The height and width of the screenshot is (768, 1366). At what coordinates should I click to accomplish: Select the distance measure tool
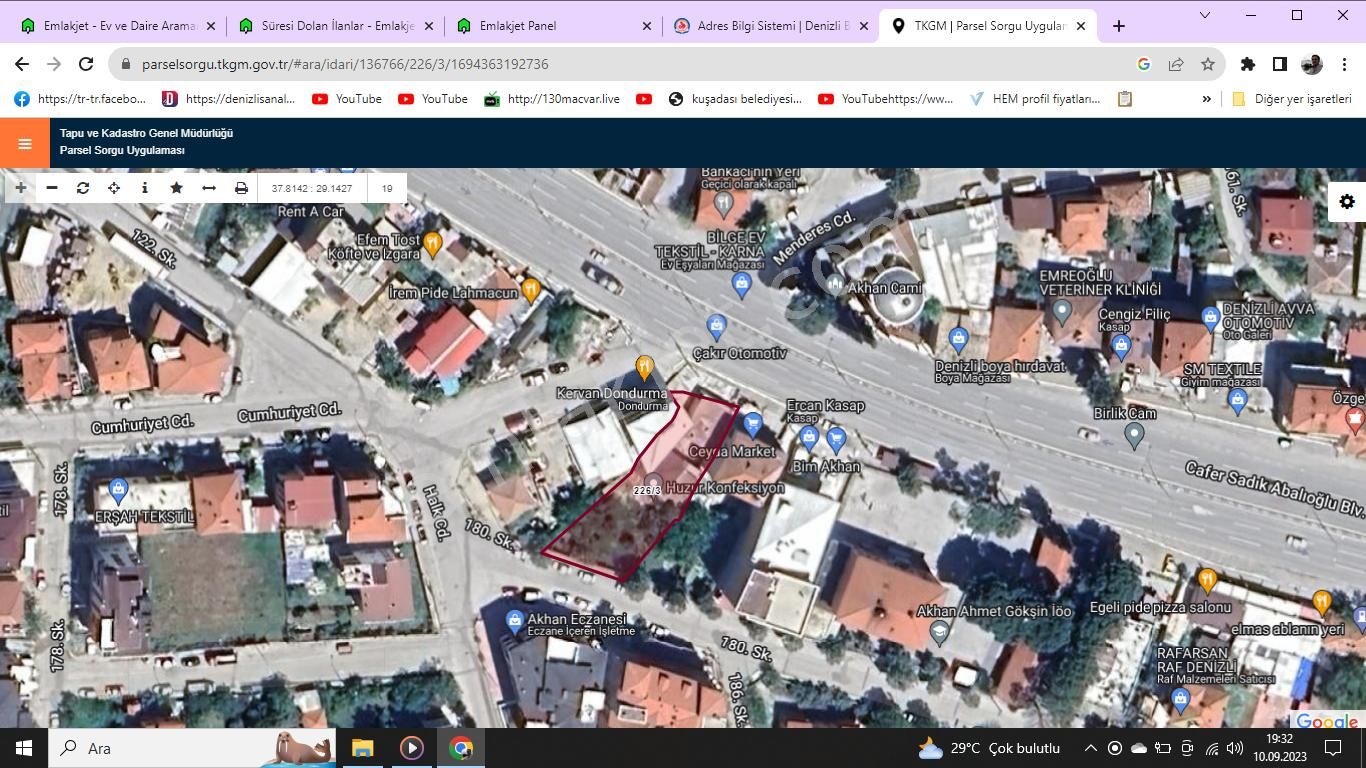point(209,188)
